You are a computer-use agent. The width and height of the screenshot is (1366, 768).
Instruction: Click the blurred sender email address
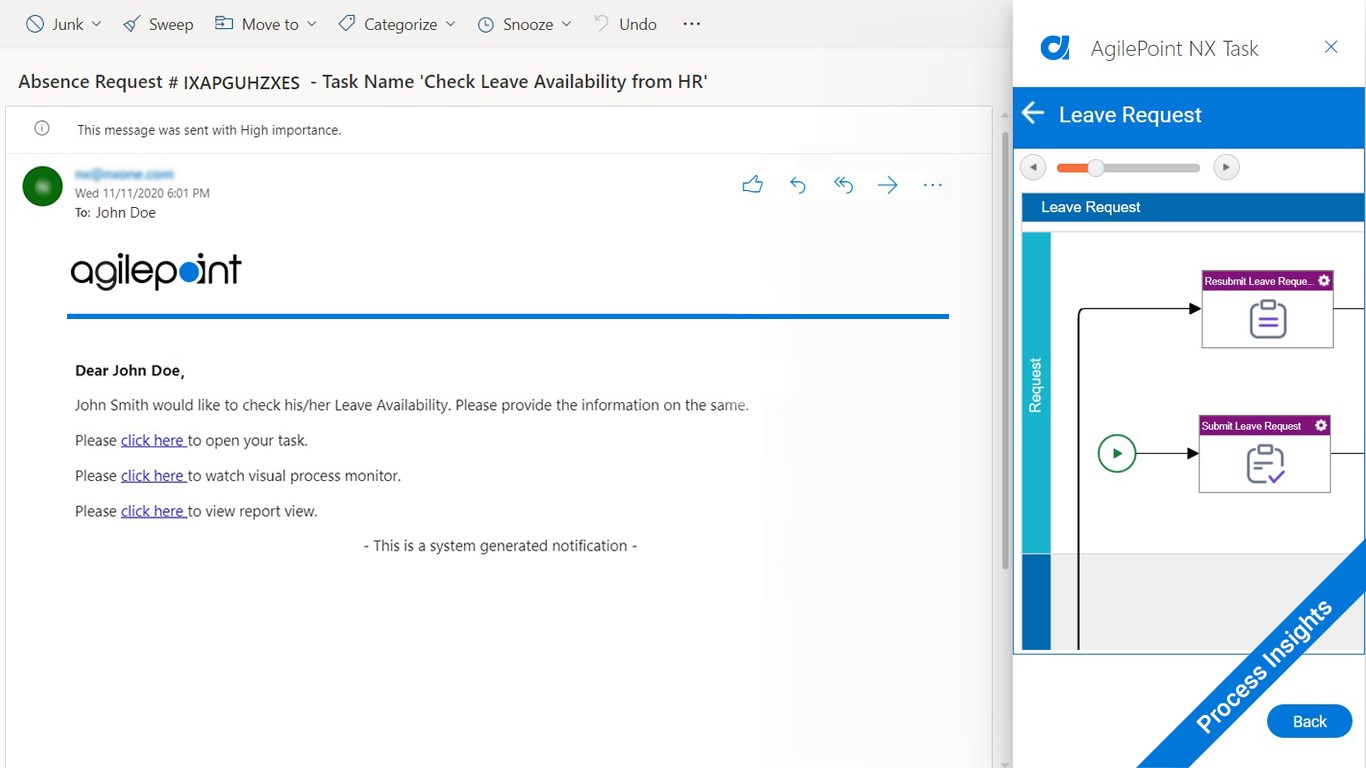point(124,174)
